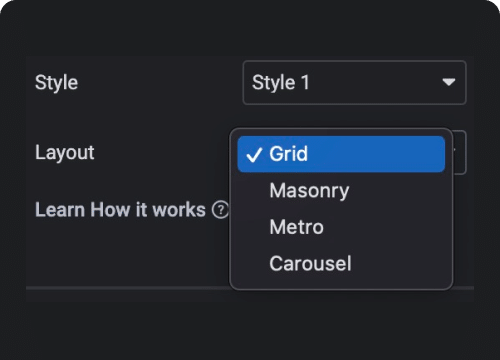The height and width of the screenshot is (360, 500).
Task: Click the Layout dropdown edge behind the menu
Action: click(x=459, y=152)
